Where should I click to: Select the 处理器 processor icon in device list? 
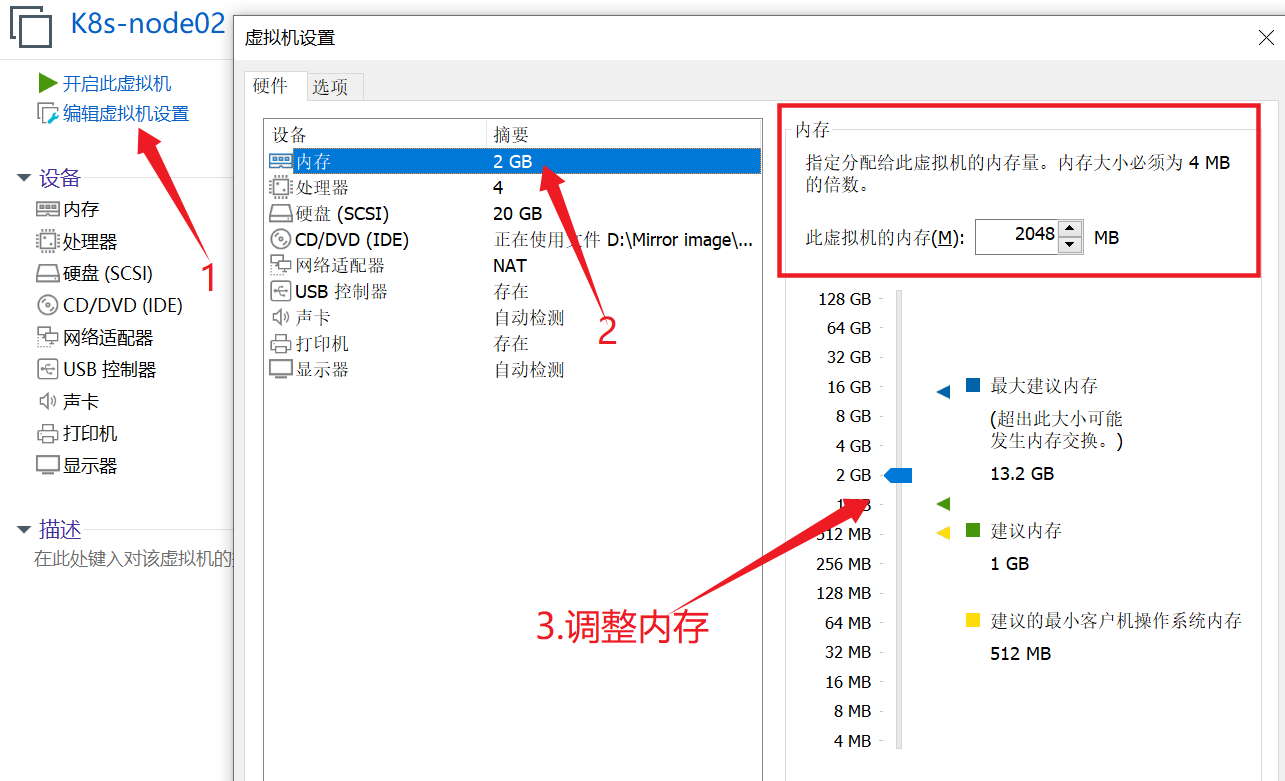click(280, 188)
